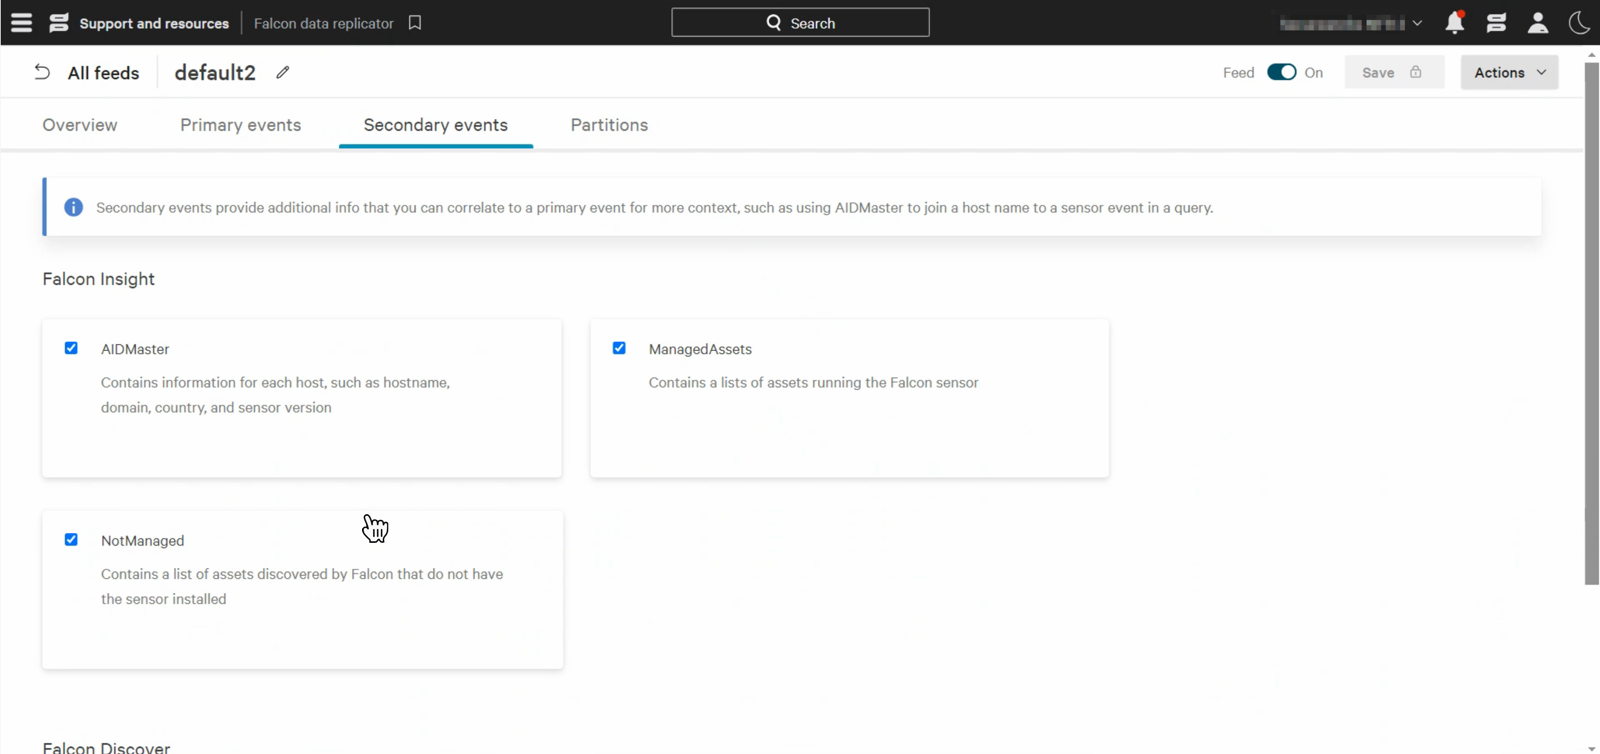Click the lock icon on the Save button
This screenshot has width=1600, height=754.
point(1416,72)
